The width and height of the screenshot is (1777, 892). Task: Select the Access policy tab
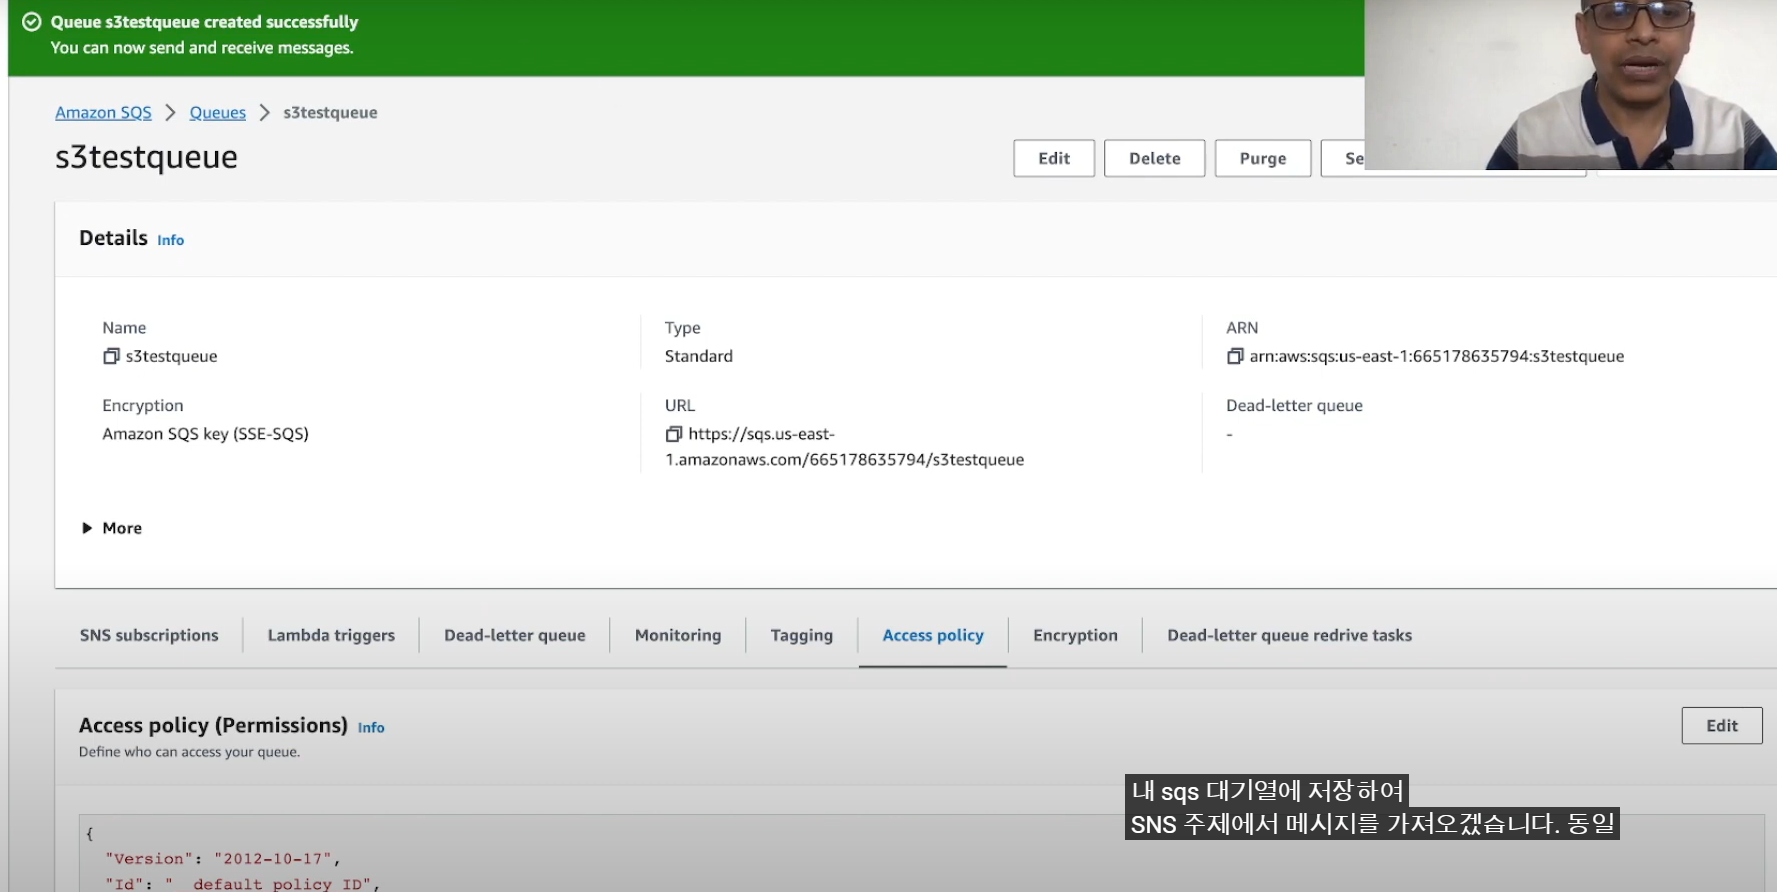(x=933, y=635)
